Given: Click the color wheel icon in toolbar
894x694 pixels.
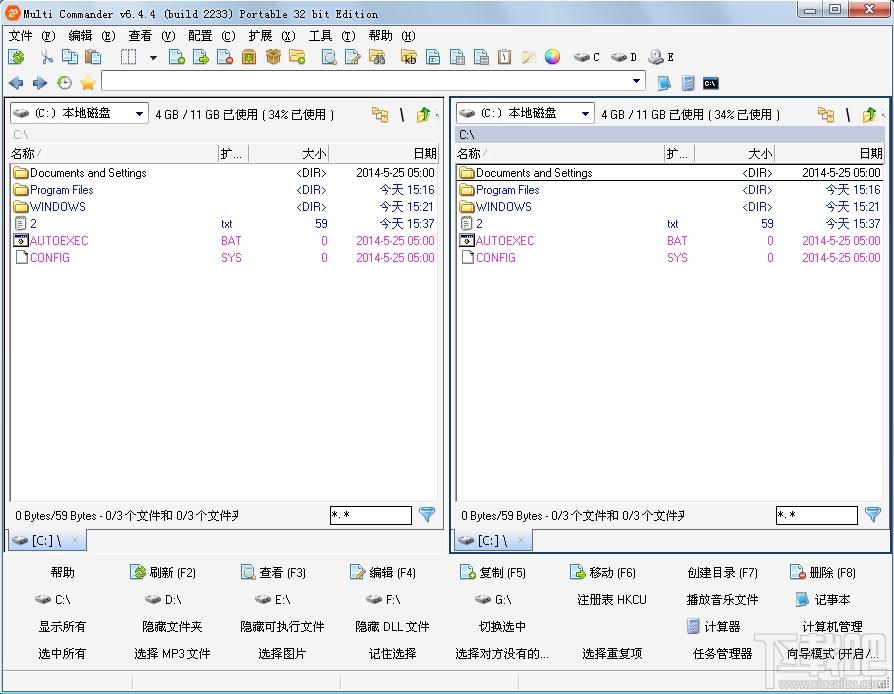Looking at the screenshot, I should (x=552, y=57).
